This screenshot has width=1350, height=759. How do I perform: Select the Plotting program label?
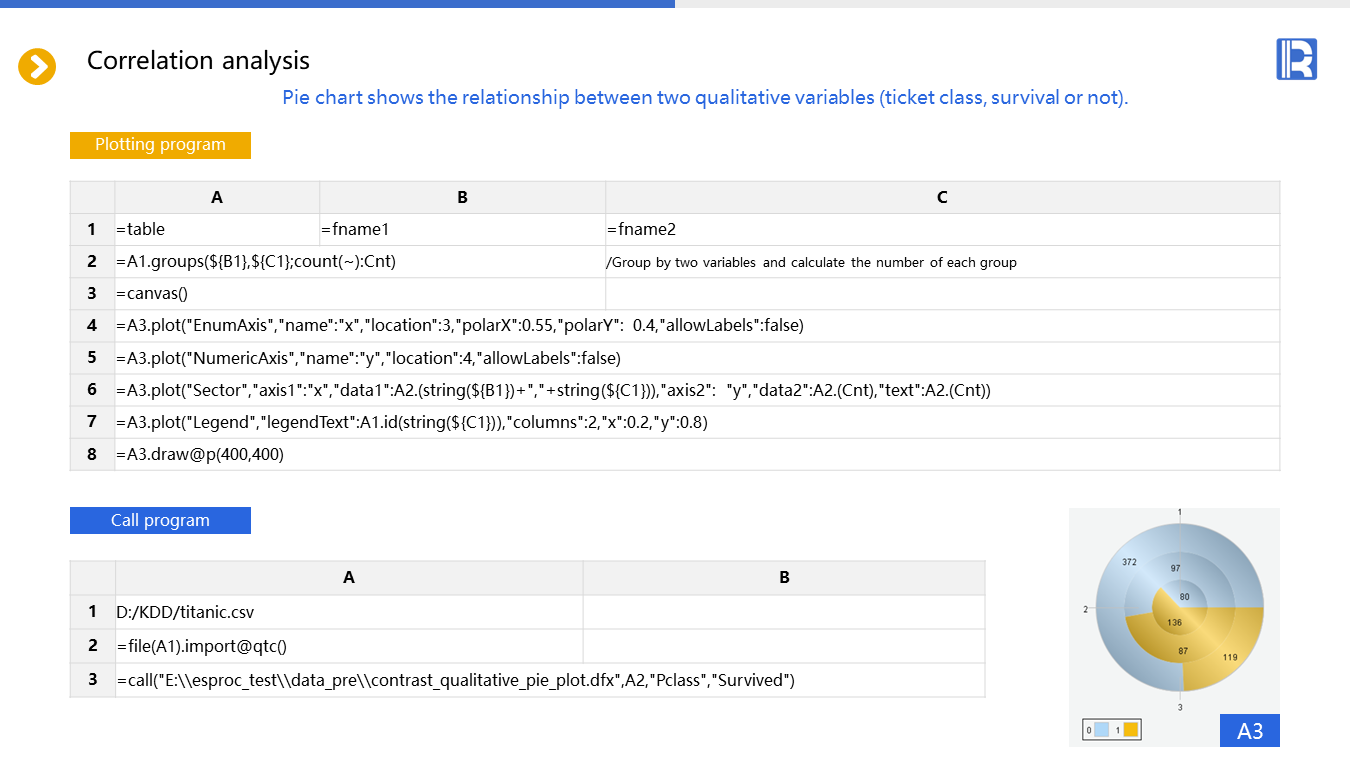coord(160,145)
